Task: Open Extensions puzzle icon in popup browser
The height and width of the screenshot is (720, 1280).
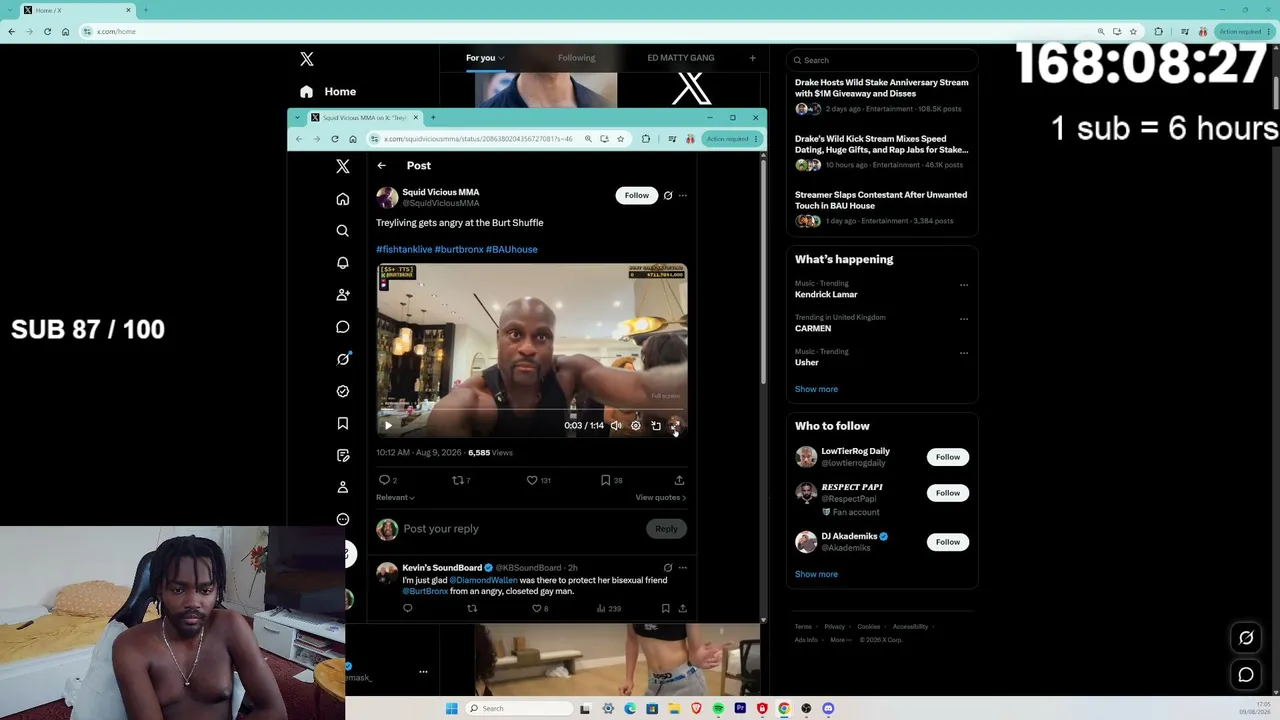Action: [x=646, y=139]
